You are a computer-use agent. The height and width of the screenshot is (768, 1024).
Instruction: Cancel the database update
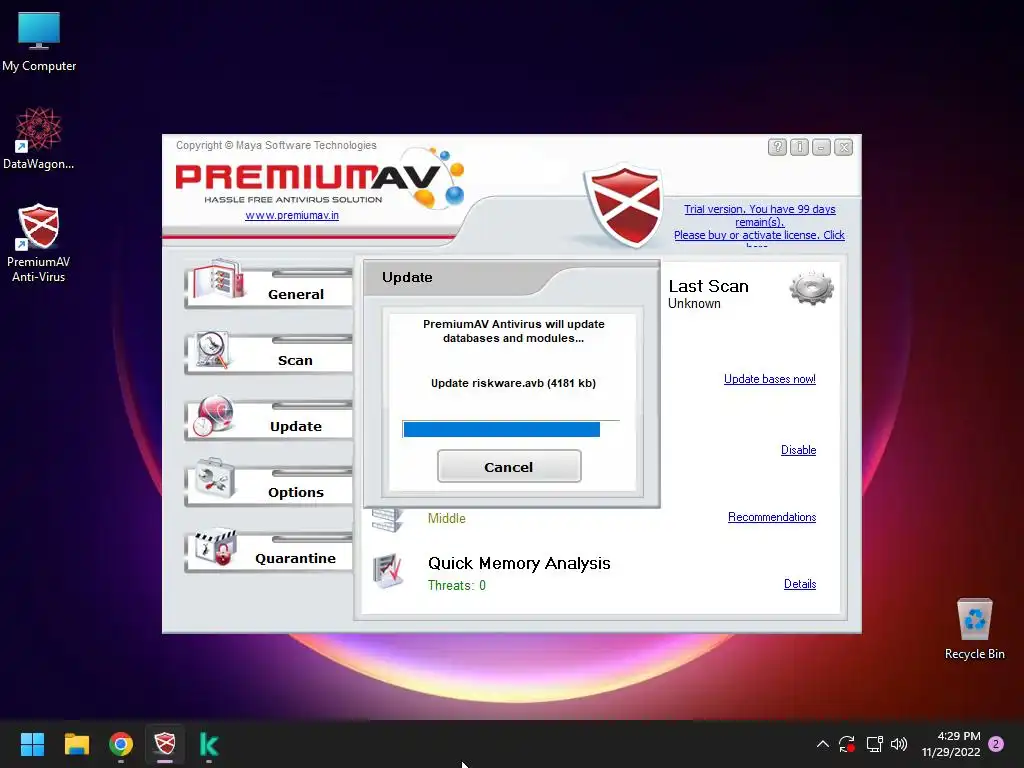509,466
